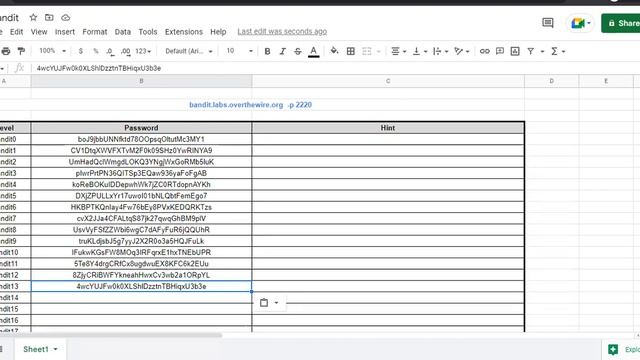Select column B header

(141, 81)
